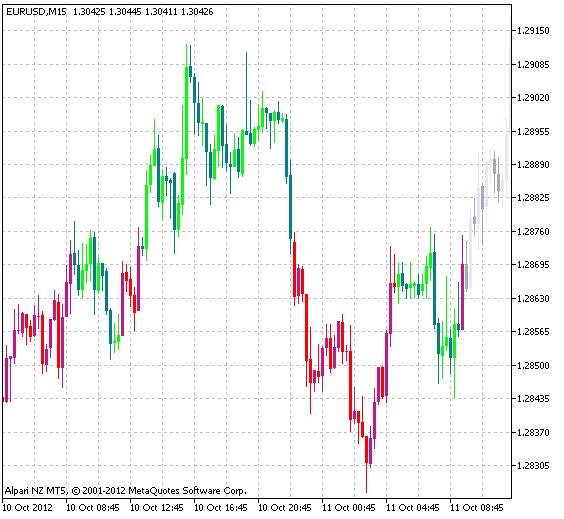Click the 1.29150 price level label
This screenshot has height=519, width=564.
(x=533, y=31)
